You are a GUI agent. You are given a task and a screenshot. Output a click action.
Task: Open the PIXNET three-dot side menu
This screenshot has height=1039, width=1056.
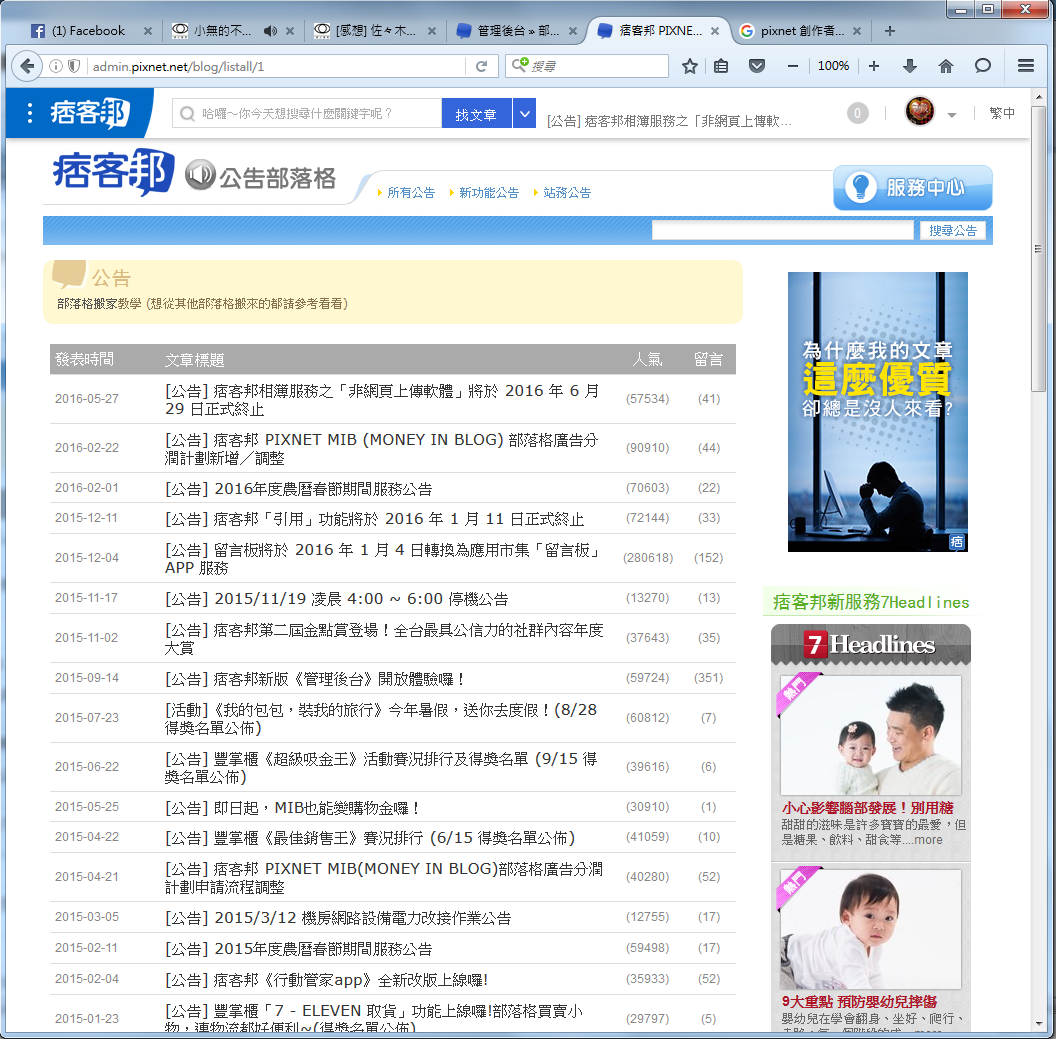tap(30, 113)
